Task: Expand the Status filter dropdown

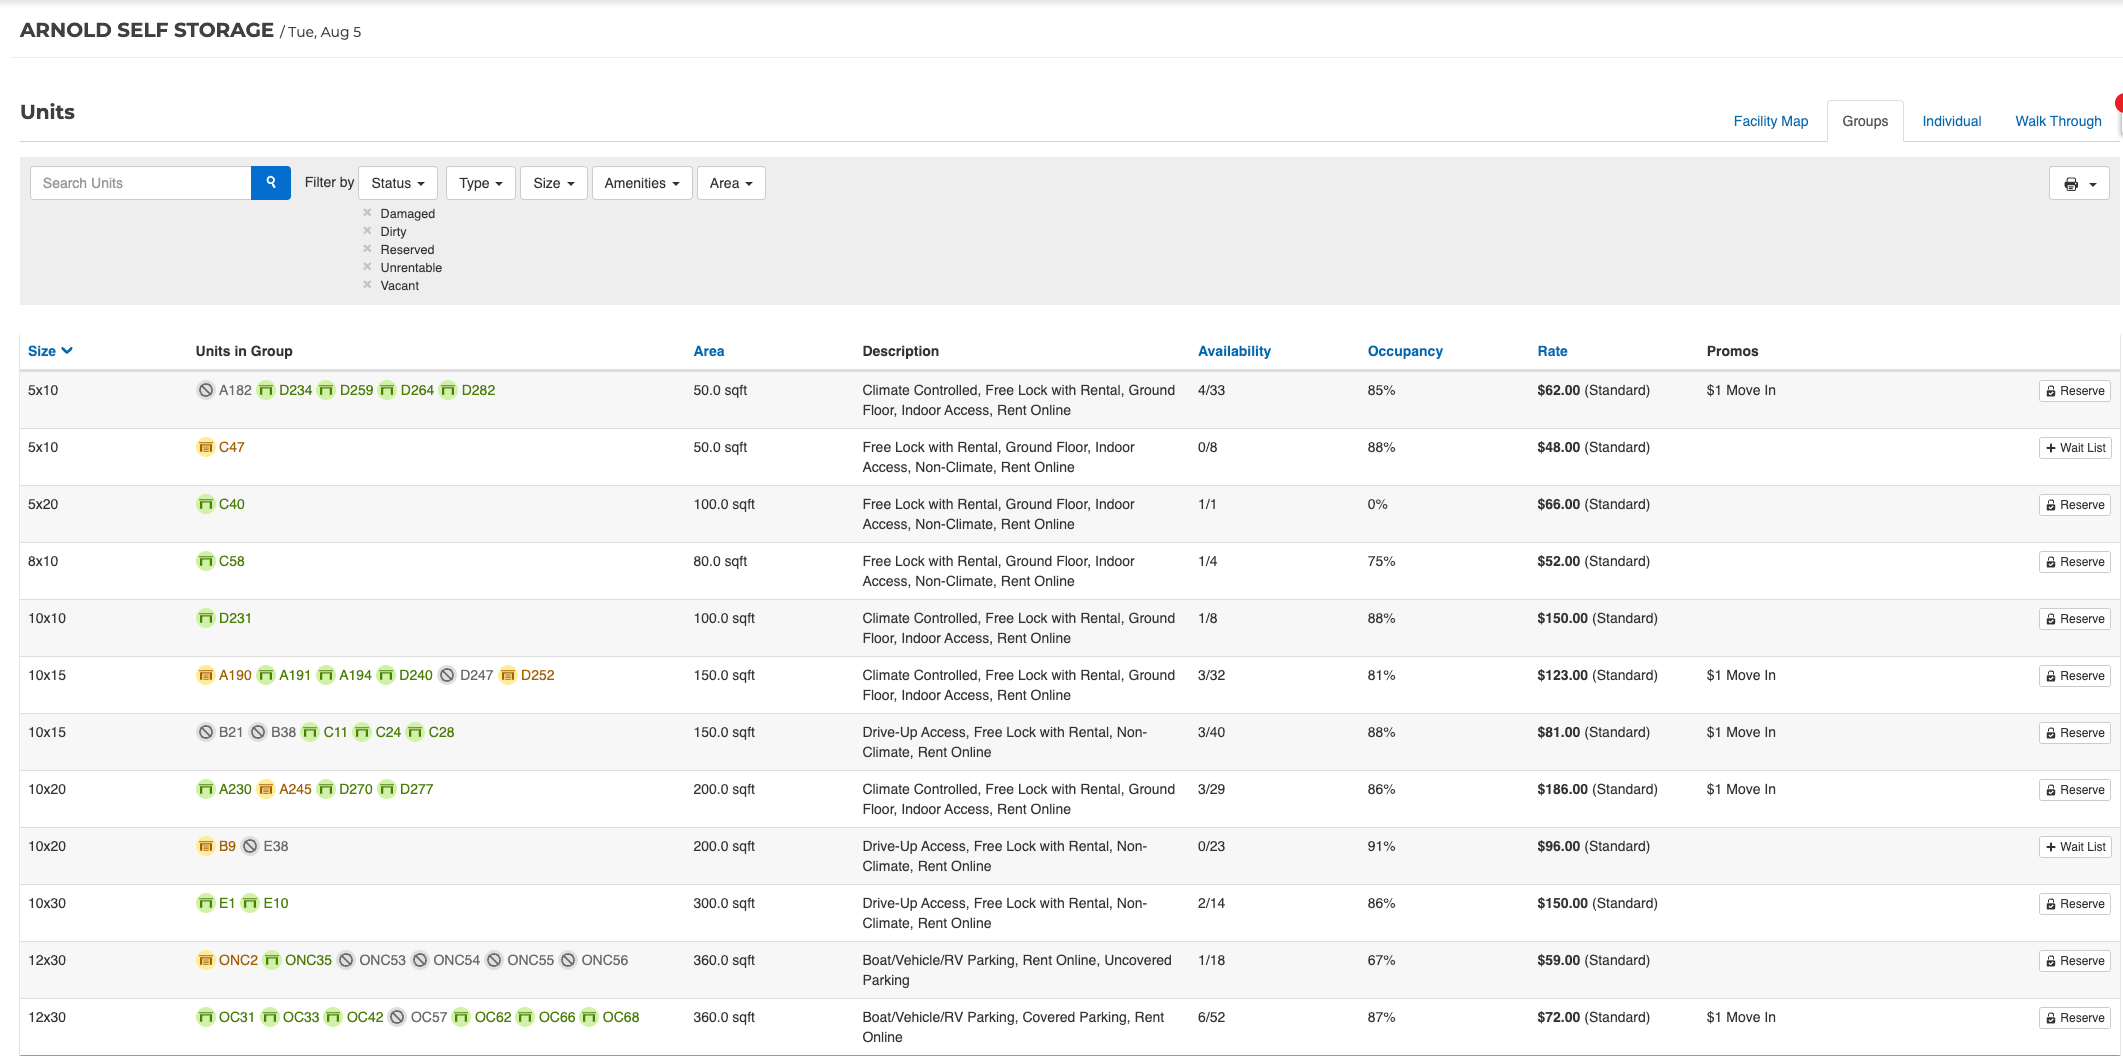Action: [398, 183]
